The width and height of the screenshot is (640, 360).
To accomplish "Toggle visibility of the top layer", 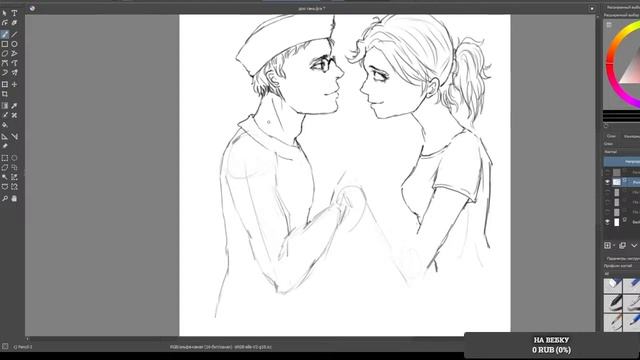I will pyautogui.click(x=607, y=172).
